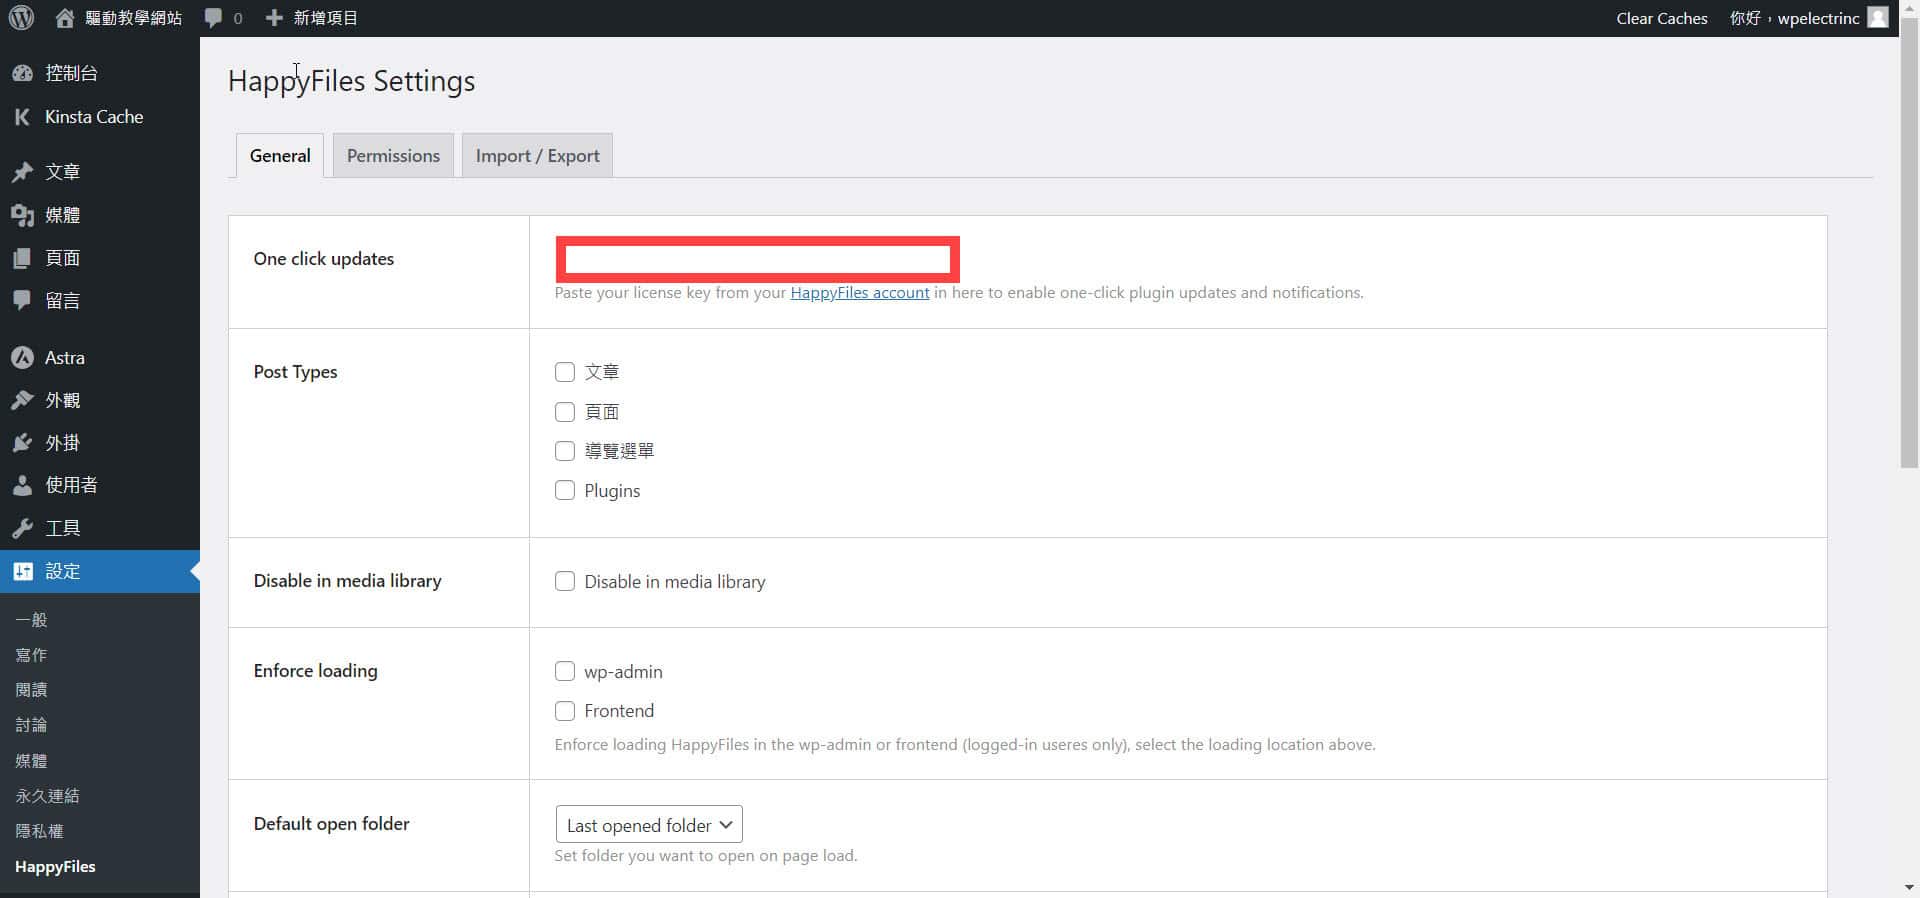This screenshot has height=898, width=1920.
Task: Click the 設定 settings icon
Action: tap(22, 571)
